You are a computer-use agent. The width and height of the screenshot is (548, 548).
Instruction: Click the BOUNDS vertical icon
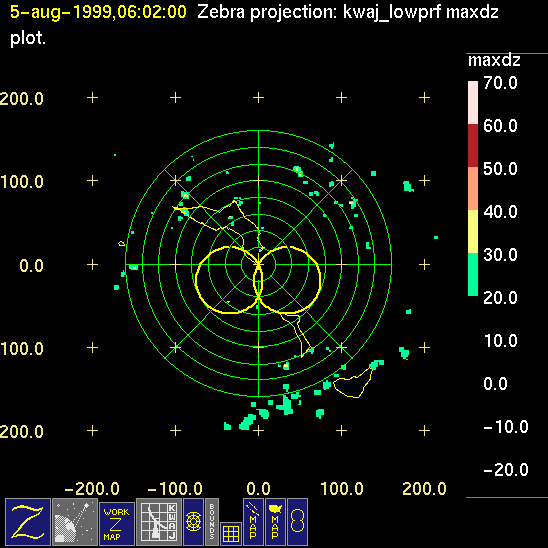tap(212, 522)
